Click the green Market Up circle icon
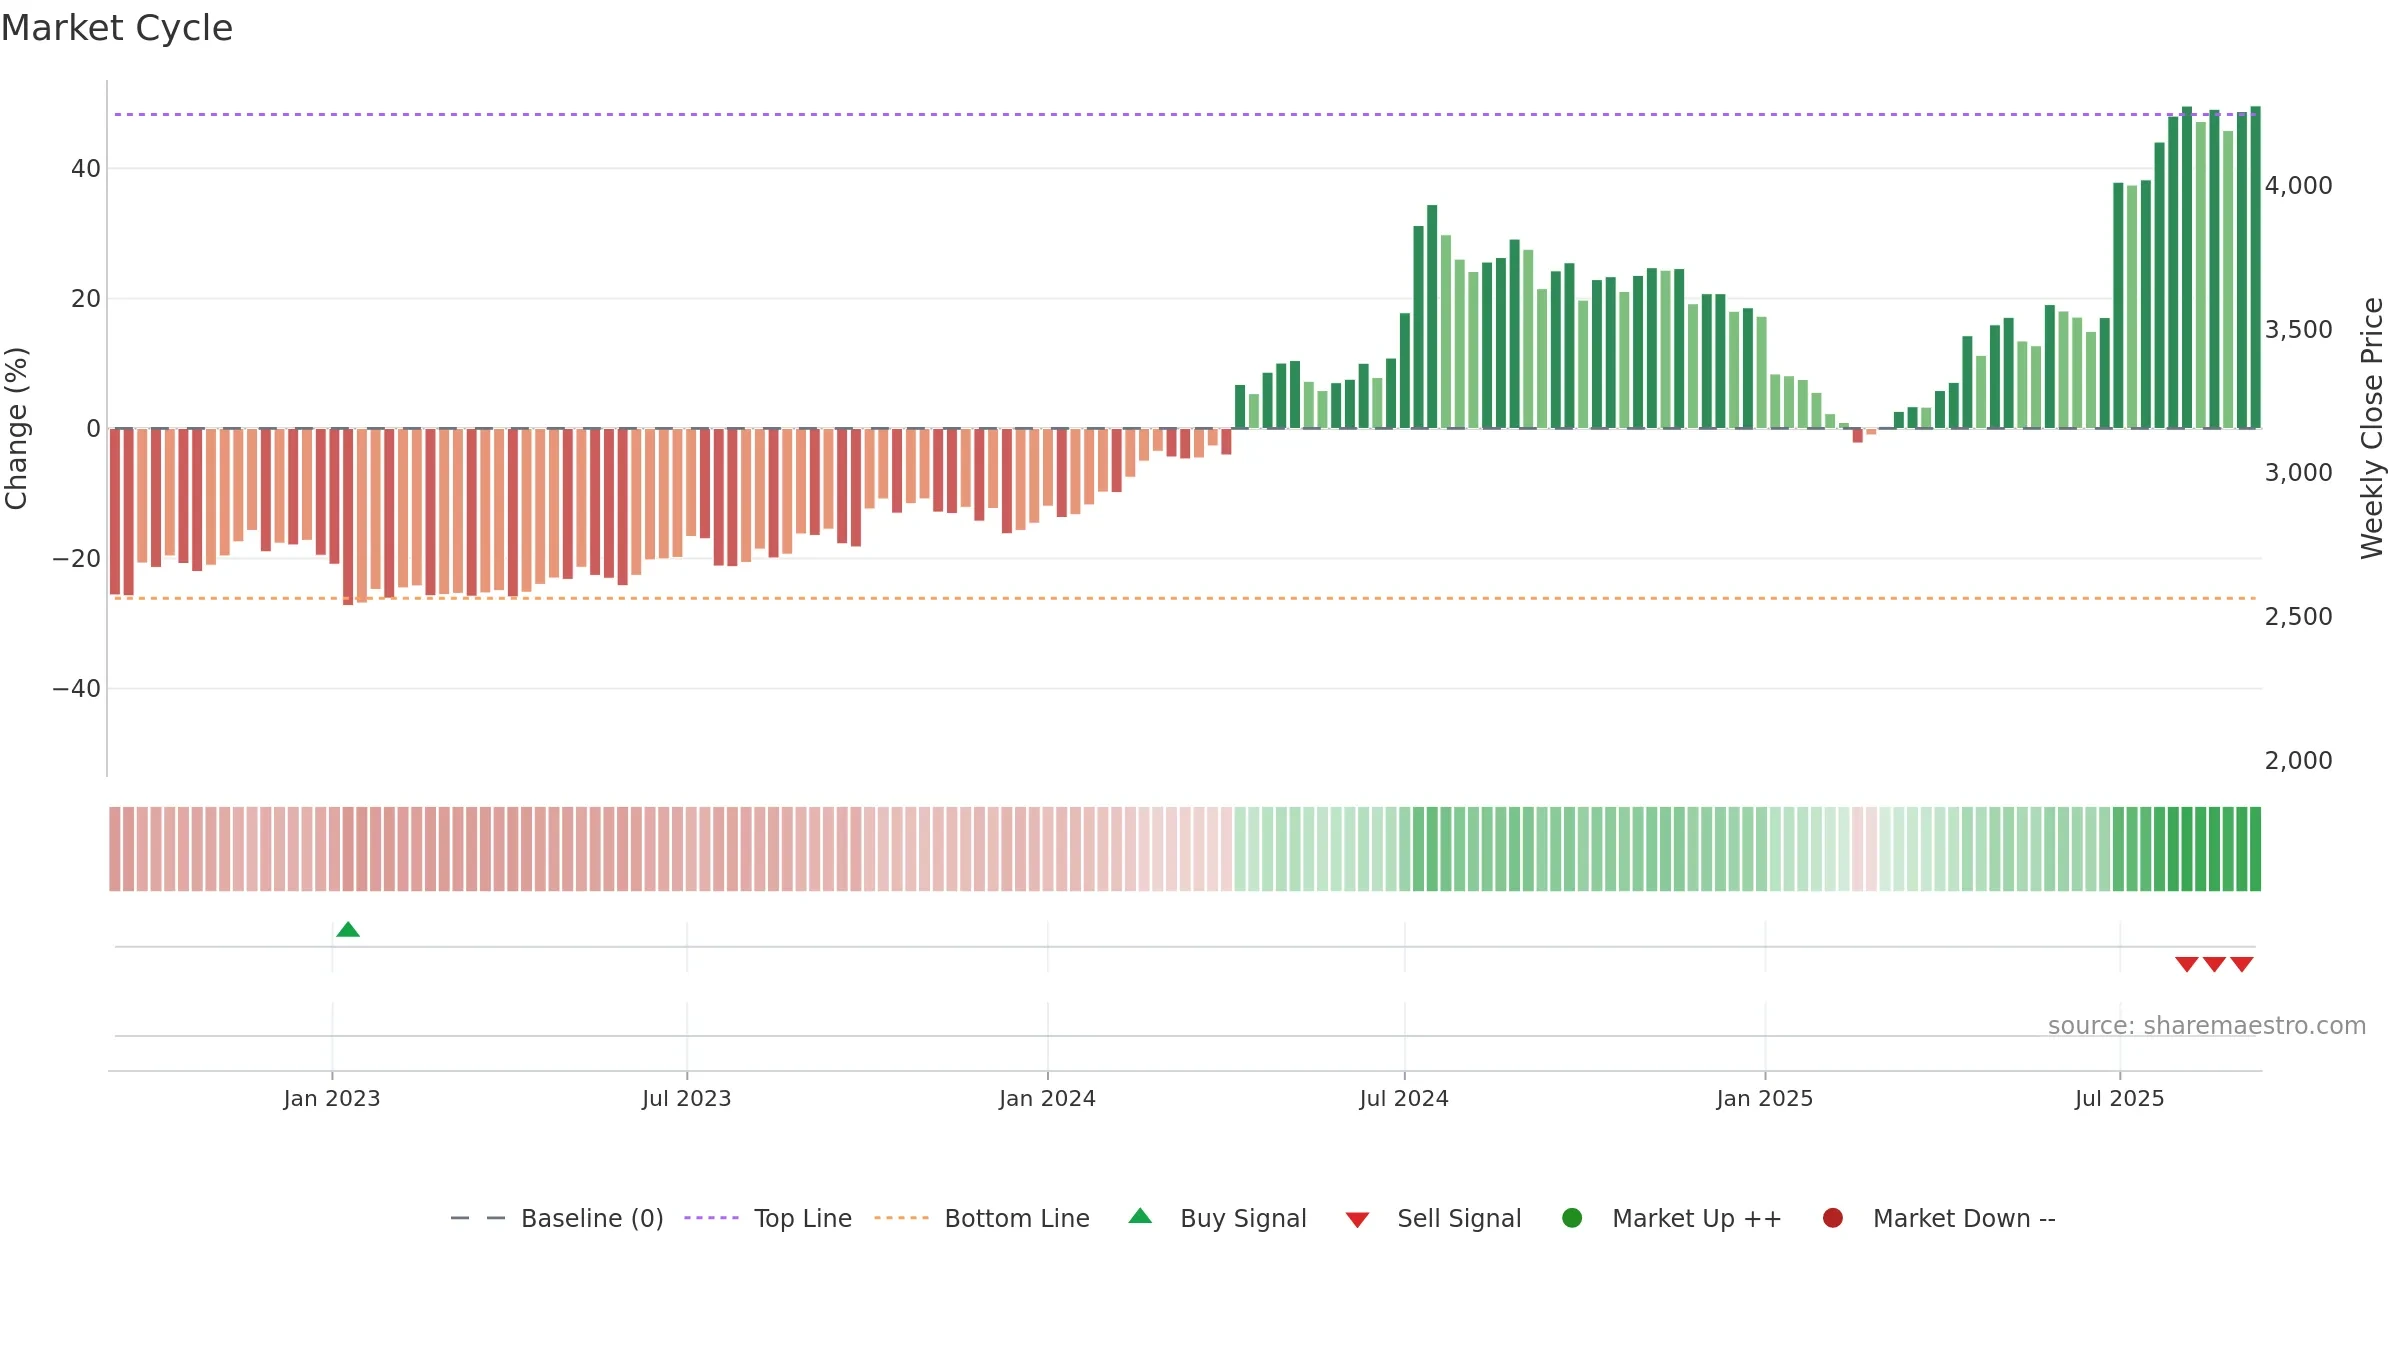The image size is (2400, 1350). 1572,1218
